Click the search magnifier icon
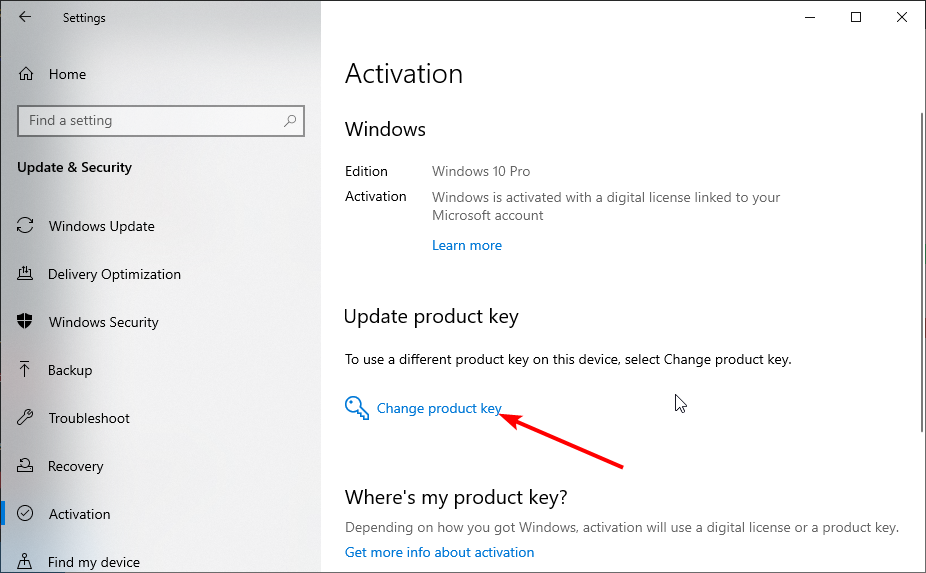Viewport: 926px width, 573px height. tap(290, 121)
